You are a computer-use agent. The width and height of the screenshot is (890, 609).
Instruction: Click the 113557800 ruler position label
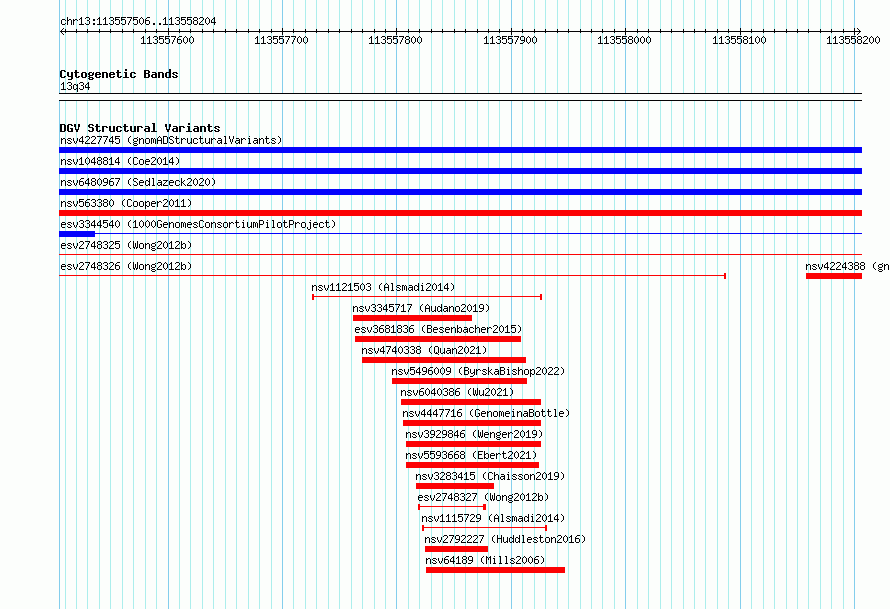pyautogui.click(x=395, y=40)
